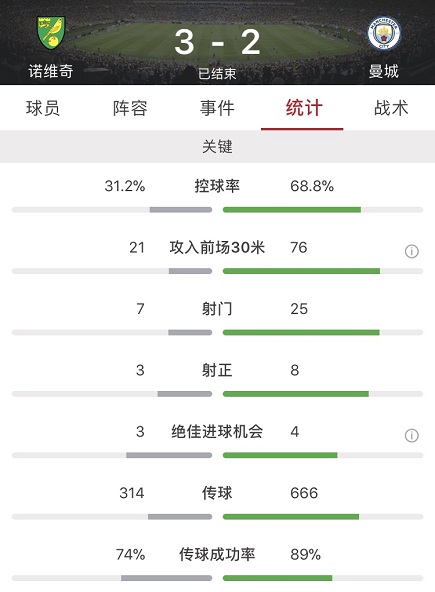This screenshot has height=592, width=435.
Task: Tap the 射正 stat label
Action: 217,370
